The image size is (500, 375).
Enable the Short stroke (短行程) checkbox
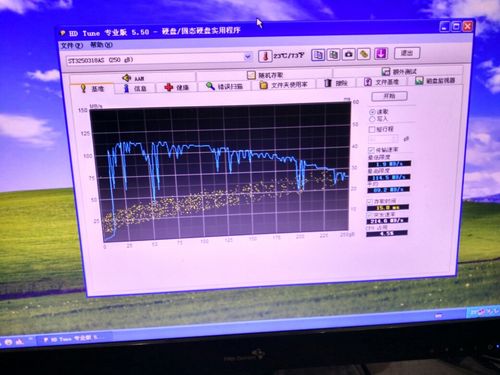point(372,129)
